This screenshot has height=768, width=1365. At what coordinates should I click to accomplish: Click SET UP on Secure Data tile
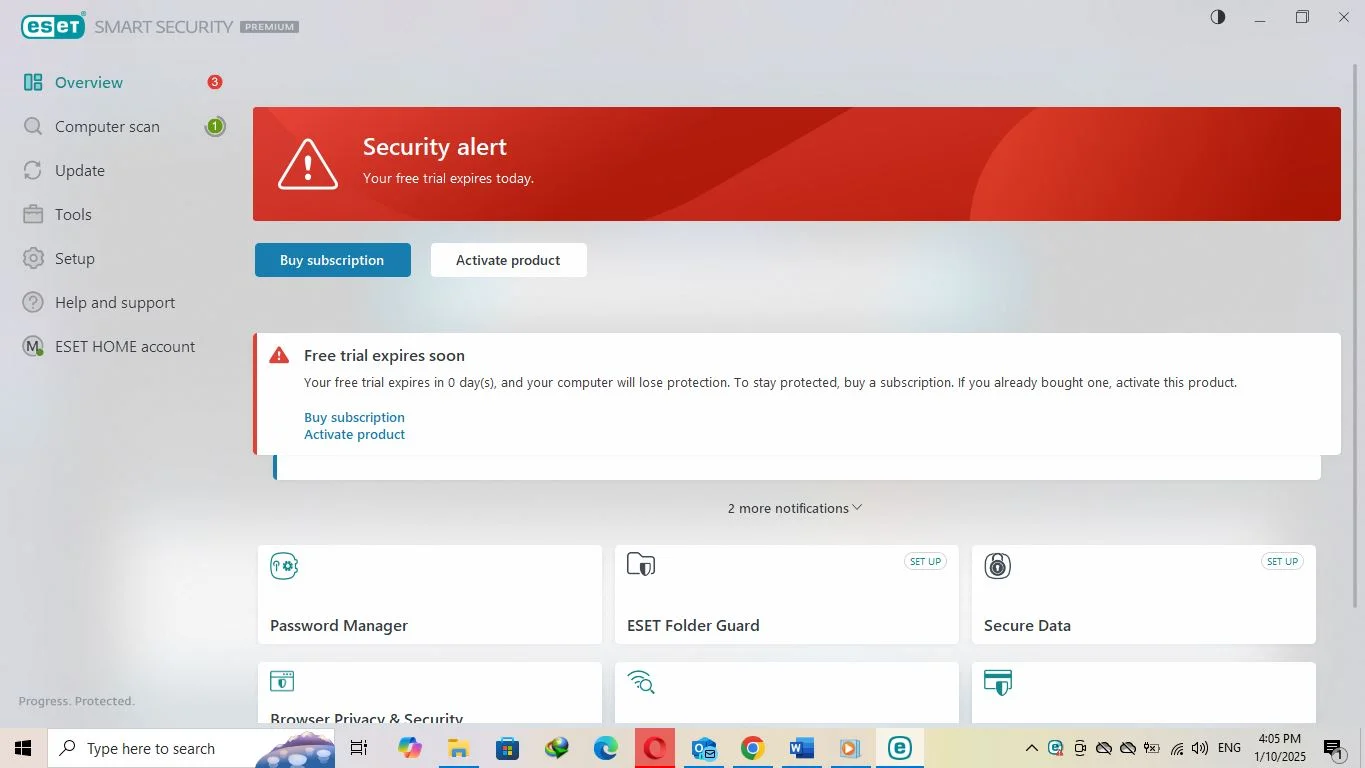pos(1282,562)
